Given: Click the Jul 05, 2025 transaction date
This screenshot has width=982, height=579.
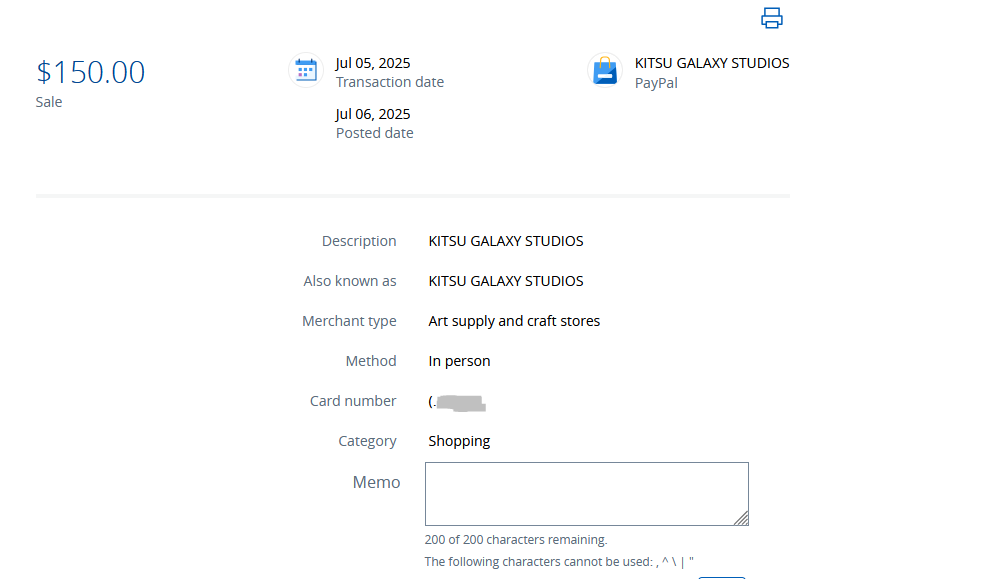Looking at the screenshot, I should tap(373, 63).
